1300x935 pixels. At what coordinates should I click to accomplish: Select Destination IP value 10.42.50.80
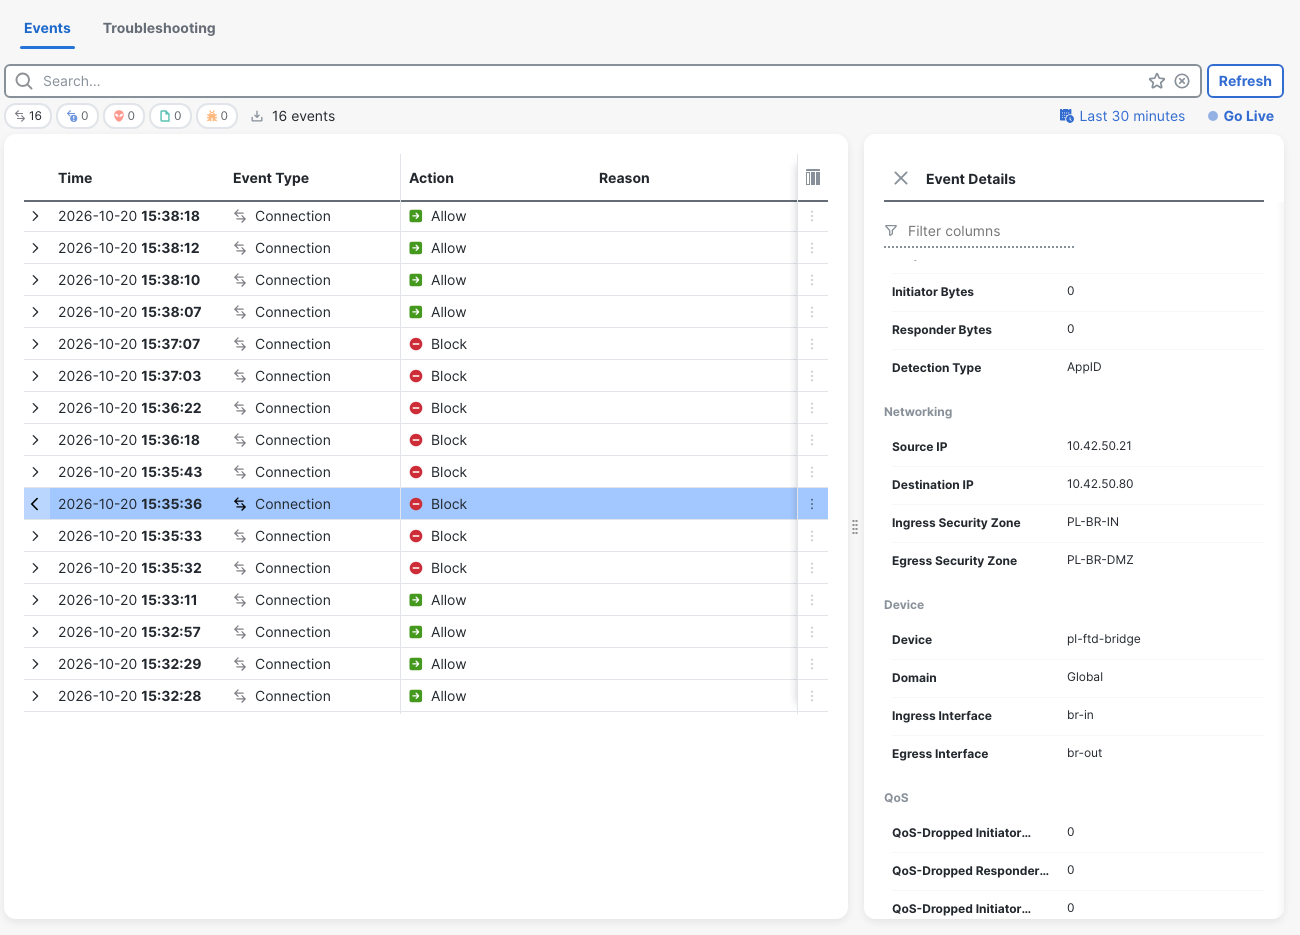coord(1100,484)
